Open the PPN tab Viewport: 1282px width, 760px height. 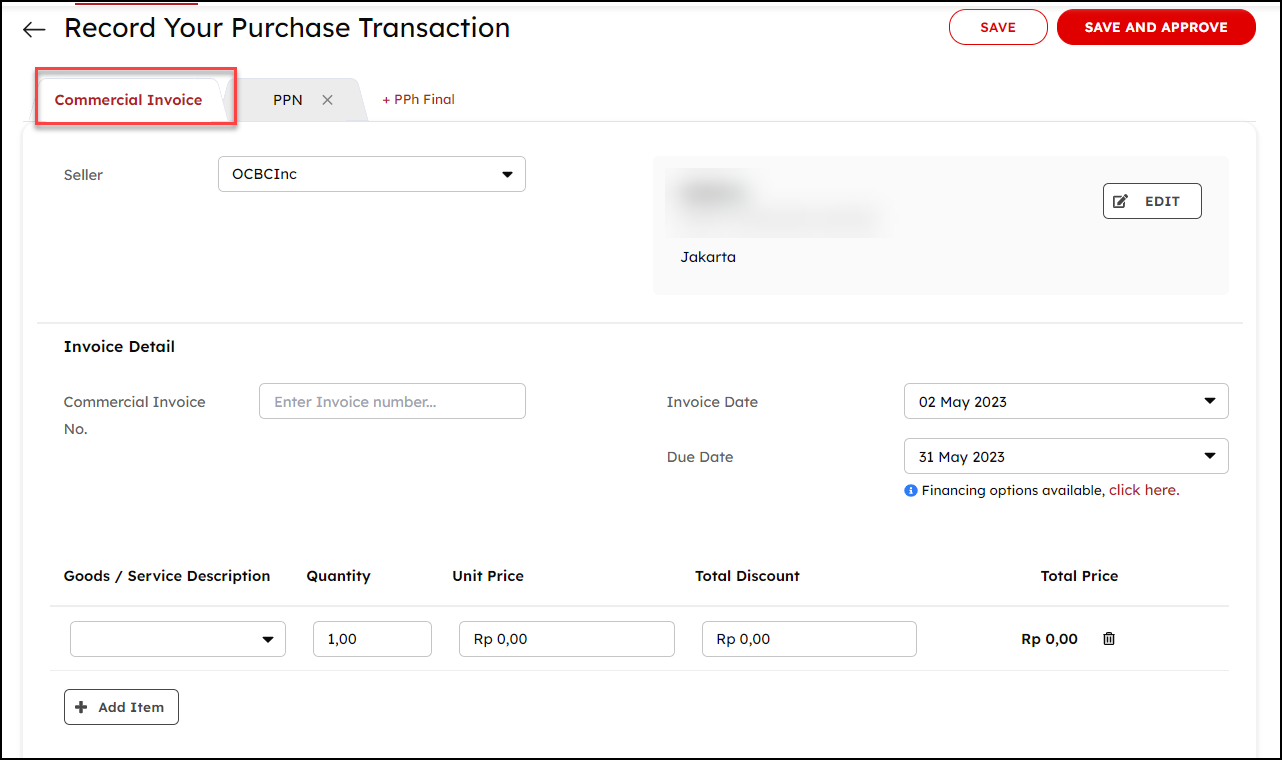point(287,100)
